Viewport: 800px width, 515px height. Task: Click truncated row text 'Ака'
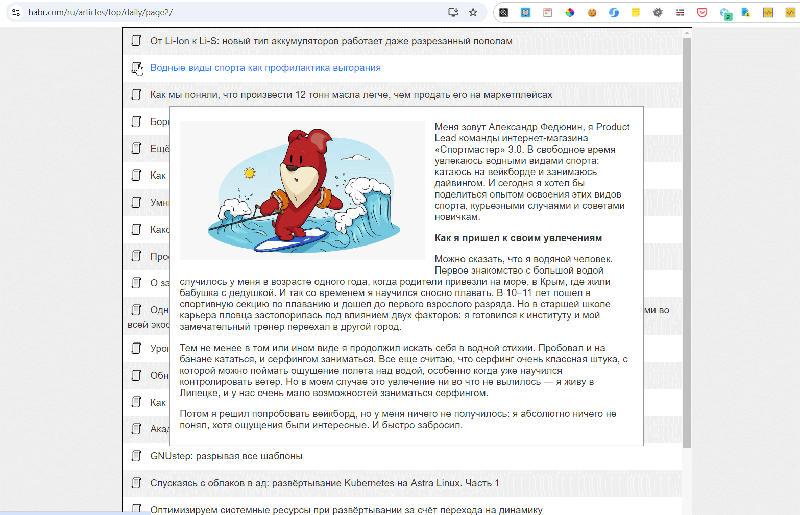(x=159, y=429)
